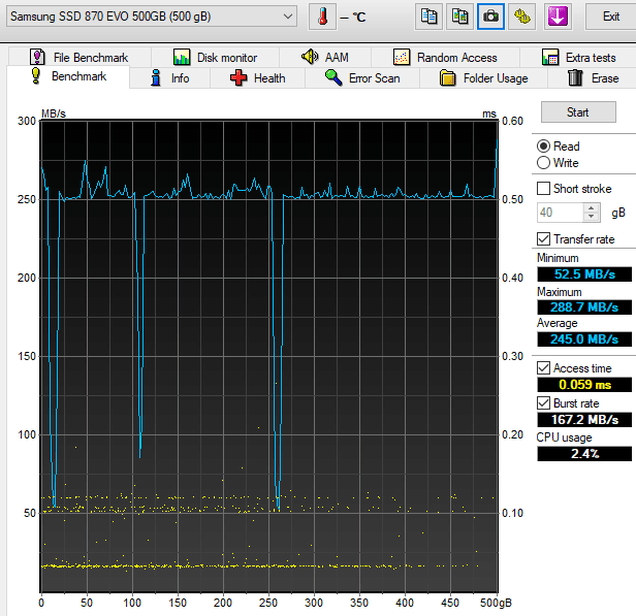This screenshot has height=616, width=636.
Task: Click the Disk monitor chart icon
Action: pyautogui.click(x=181, y=57)
